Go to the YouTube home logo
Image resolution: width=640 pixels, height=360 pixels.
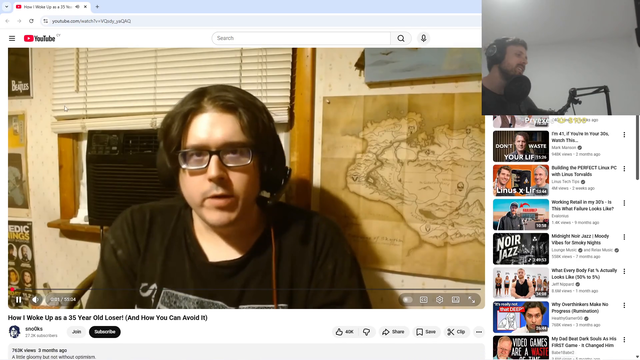(x=39, y=38)
